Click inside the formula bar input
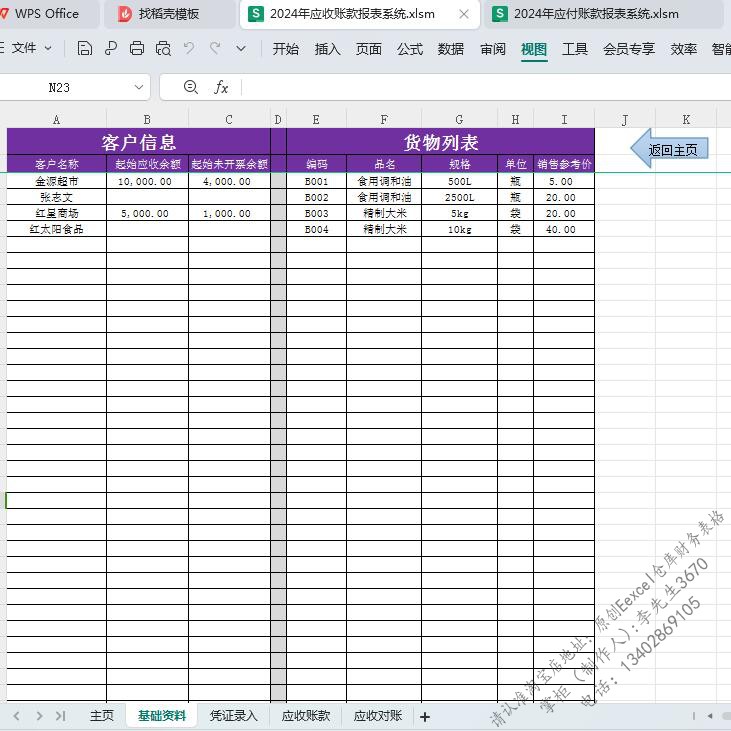 (x=485, y=87)
